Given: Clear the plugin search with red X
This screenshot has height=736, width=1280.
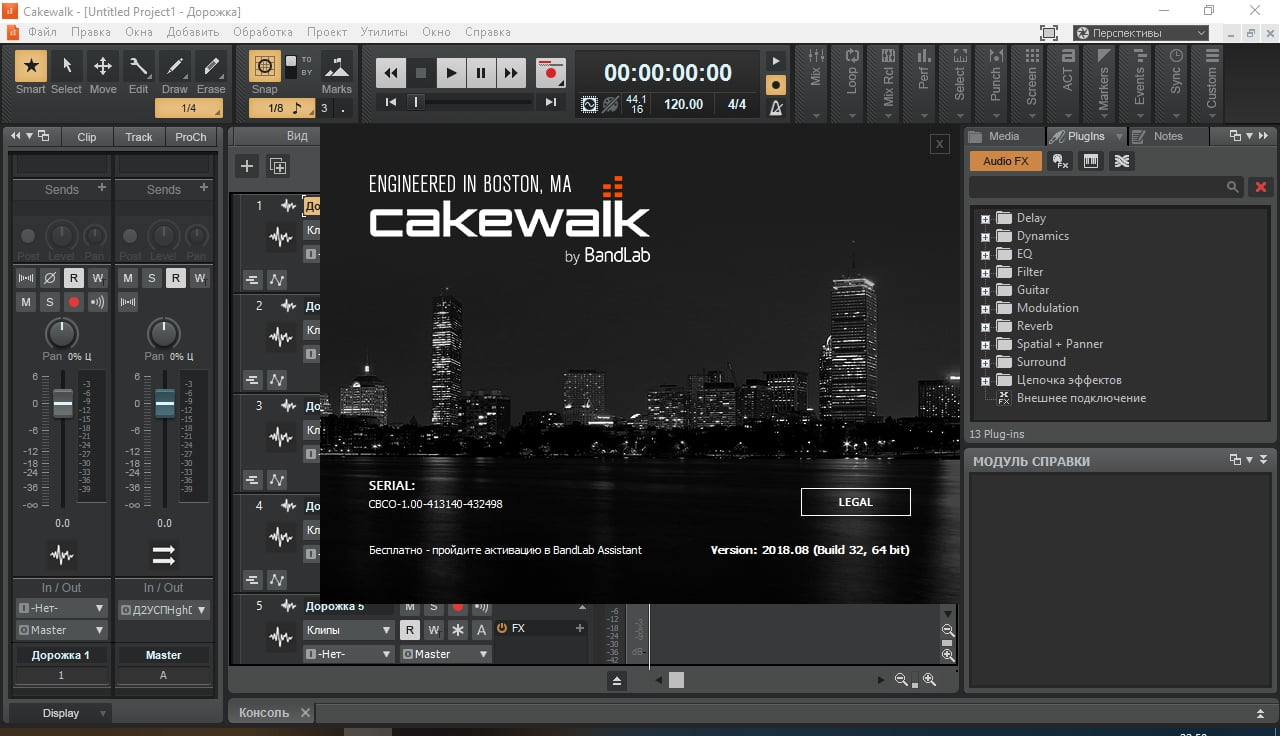Looking at the screenshot, I should (1261, 187).
